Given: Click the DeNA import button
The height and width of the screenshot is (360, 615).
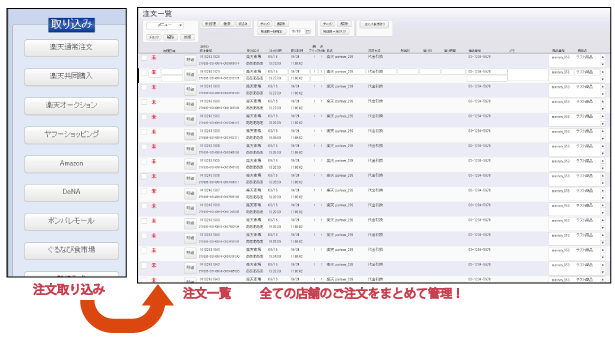Looking at the screenshot, I should pos(71,192).
